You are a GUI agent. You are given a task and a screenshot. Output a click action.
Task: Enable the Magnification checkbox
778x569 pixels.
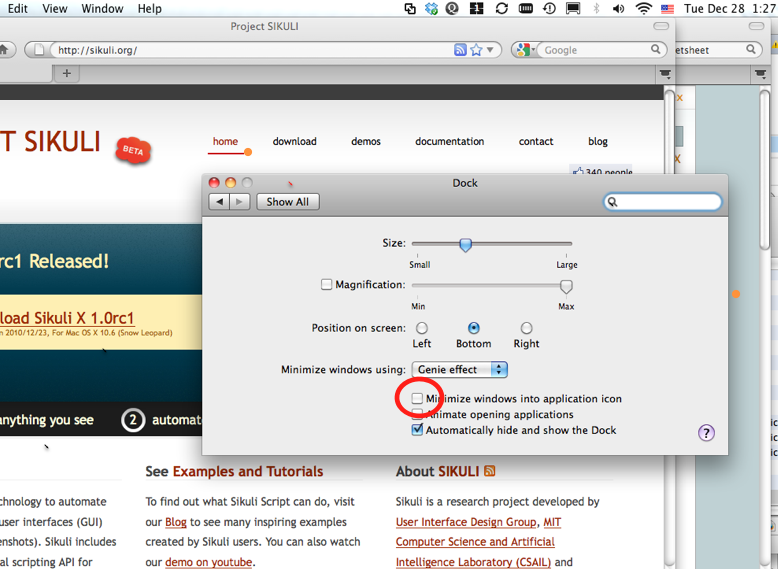[326, 285]
